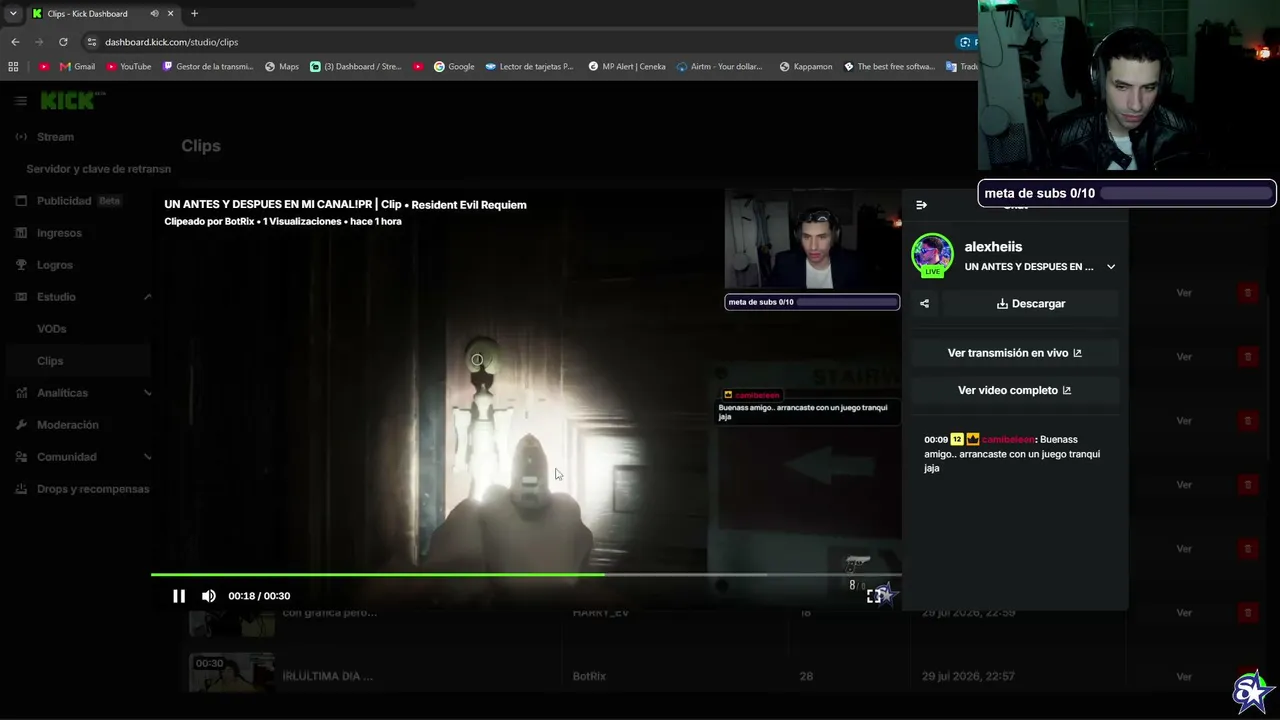Open the Kappamon bookmark
This screenshot has height=720, width=1280.
[x=805, y=67]
